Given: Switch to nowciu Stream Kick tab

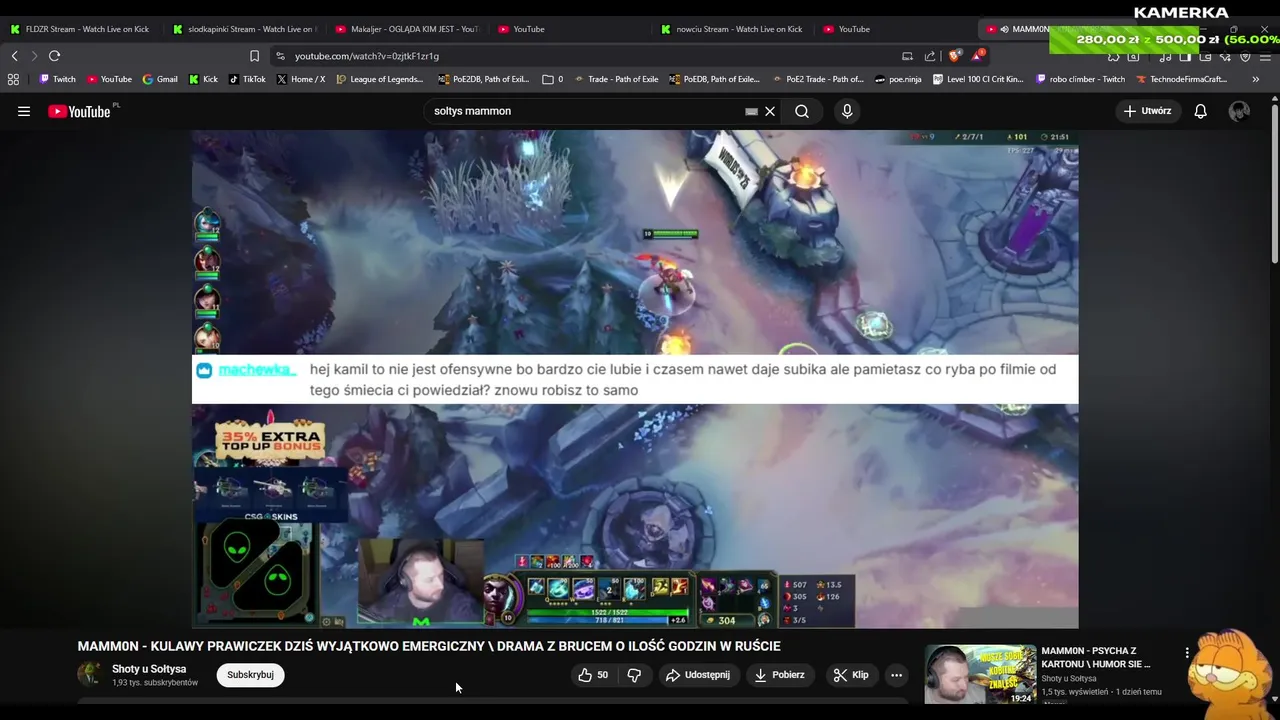Looking at the screenshot, I should [x=731, y=29].
